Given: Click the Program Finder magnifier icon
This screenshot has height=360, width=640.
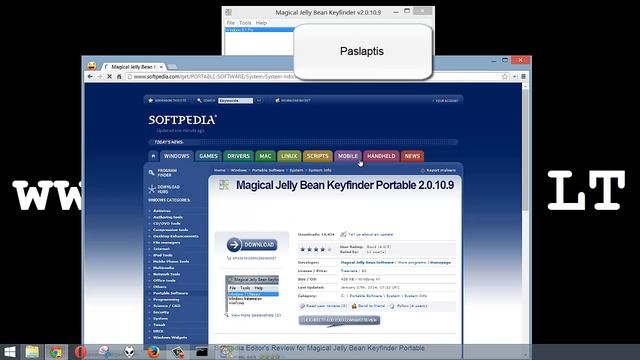Looking at the screenshot, I should pos(151,173).
